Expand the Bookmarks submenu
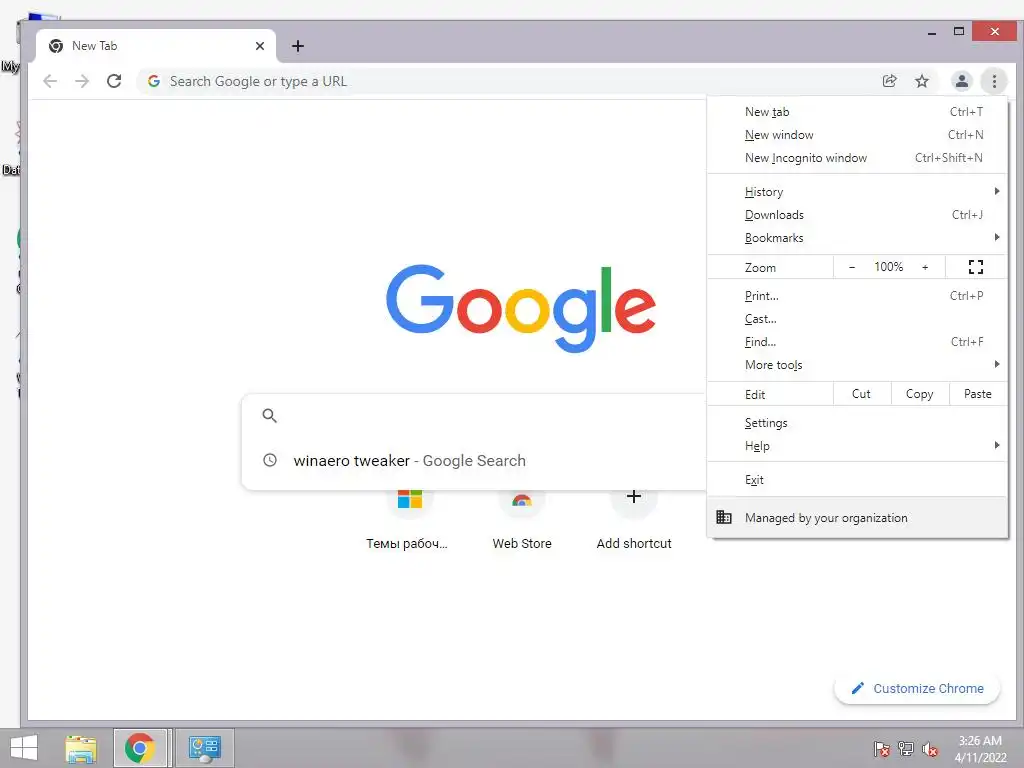Image resolution: width=1024 pixels, height=768 pixels. tap(857, 238)
